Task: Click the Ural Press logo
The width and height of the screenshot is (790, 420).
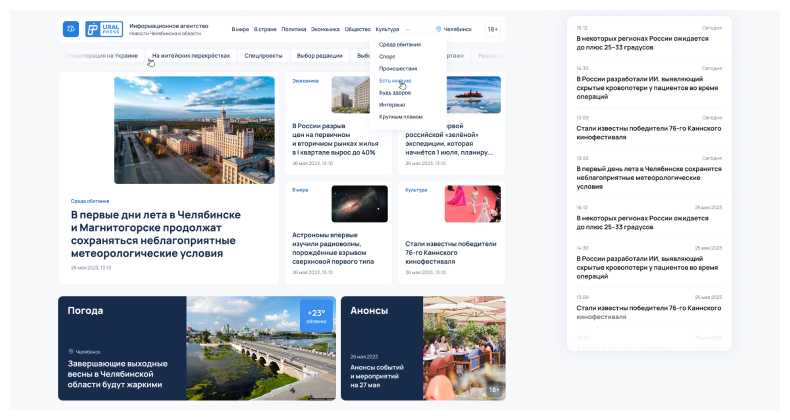Action: (x=104, y=29)
